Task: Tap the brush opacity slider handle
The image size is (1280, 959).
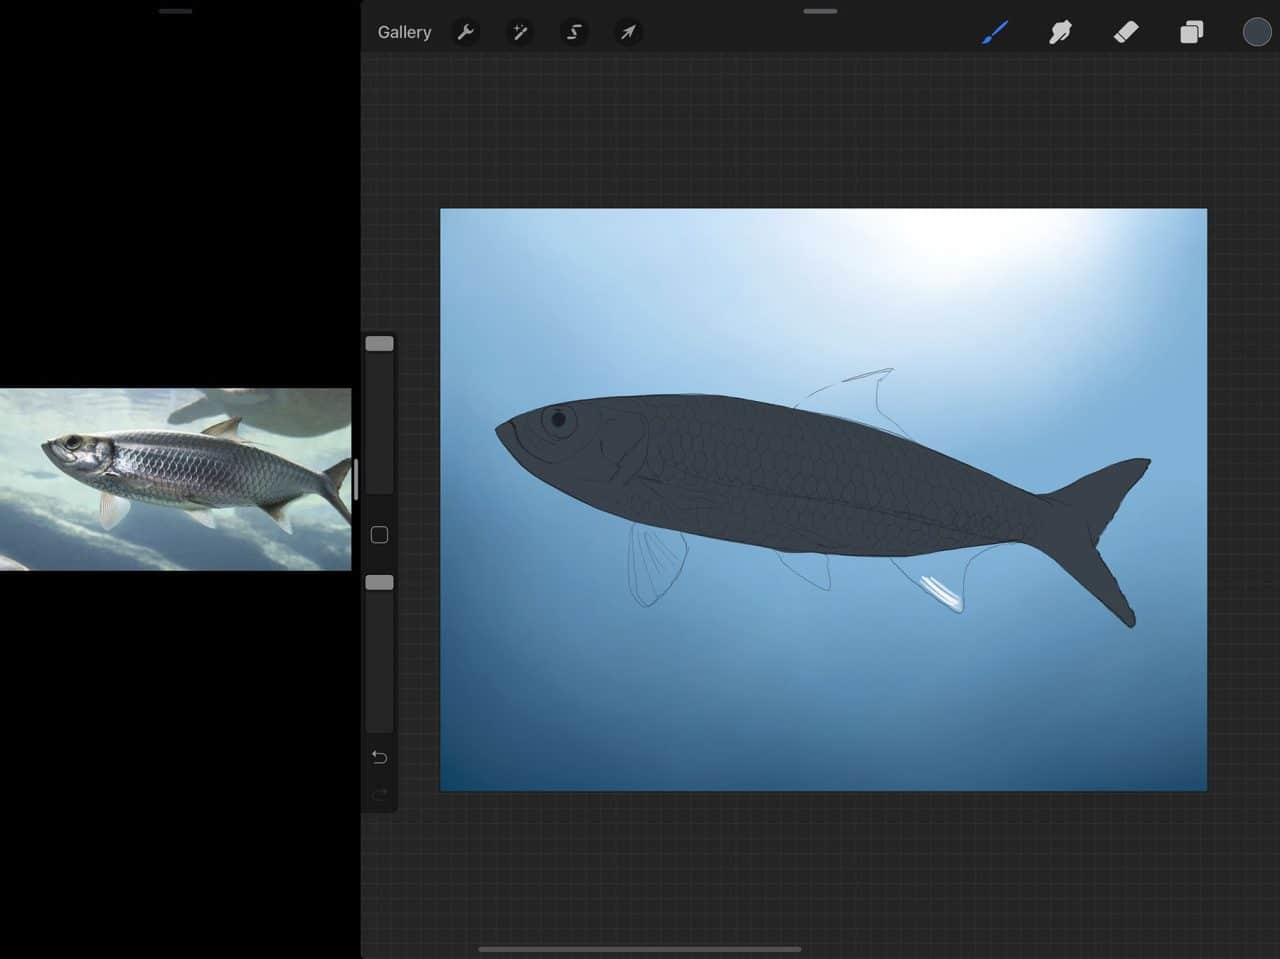Action: [x=379, y=581]
